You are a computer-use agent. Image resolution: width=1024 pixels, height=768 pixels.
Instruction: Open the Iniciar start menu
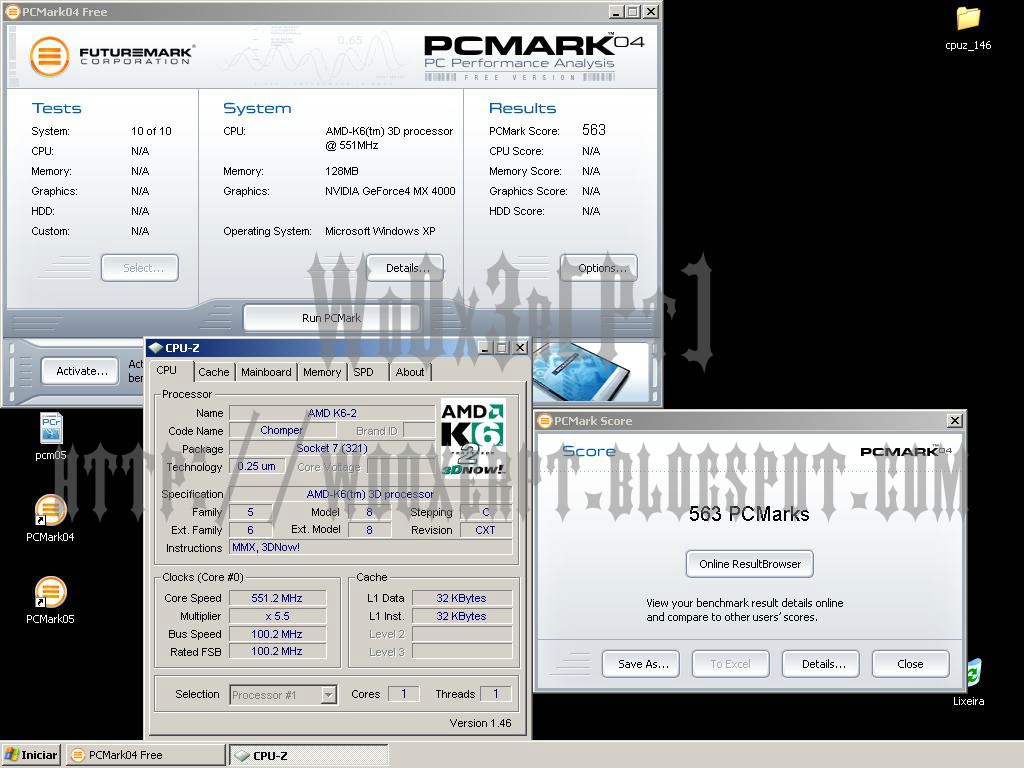(31, 755)
